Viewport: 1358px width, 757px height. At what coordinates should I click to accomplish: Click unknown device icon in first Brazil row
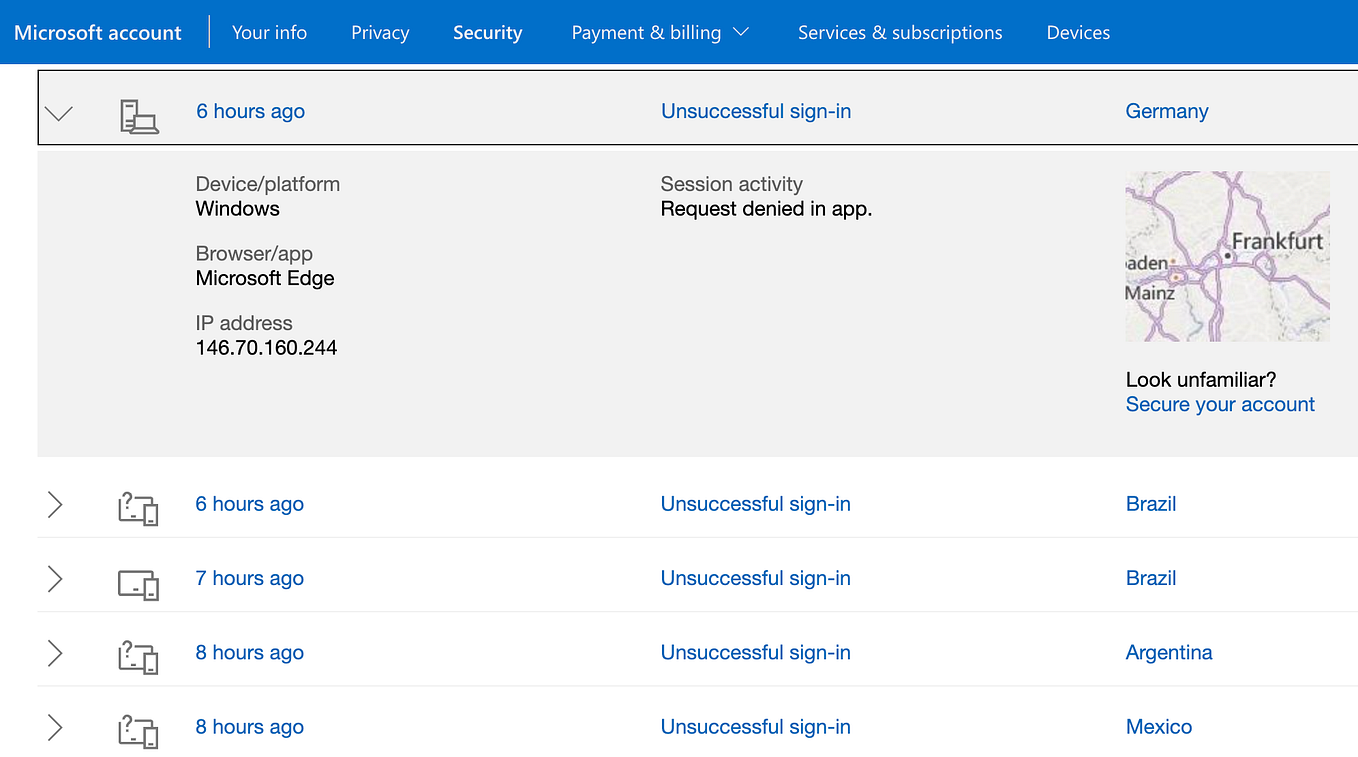138,508
